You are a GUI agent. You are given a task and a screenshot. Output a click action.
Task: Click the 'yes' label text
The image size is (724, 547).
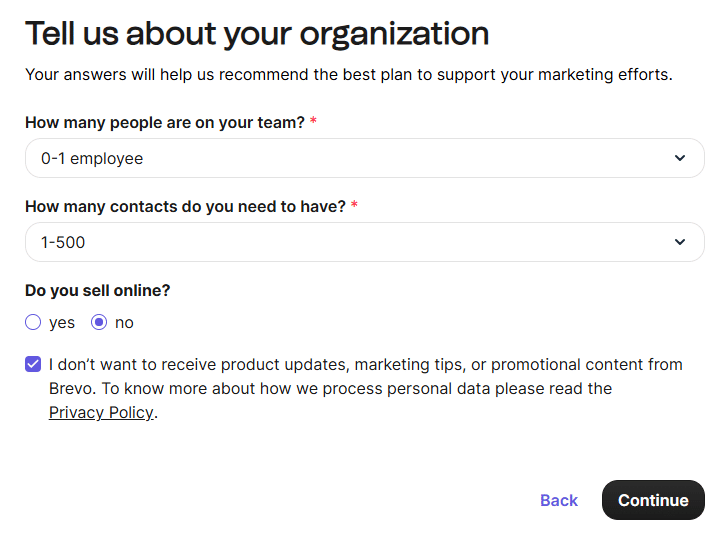tap(62, 323)
